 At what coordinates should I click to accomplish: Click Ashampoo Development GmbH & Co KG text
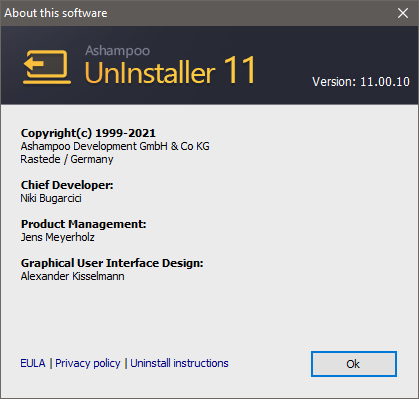click(115, 146)
